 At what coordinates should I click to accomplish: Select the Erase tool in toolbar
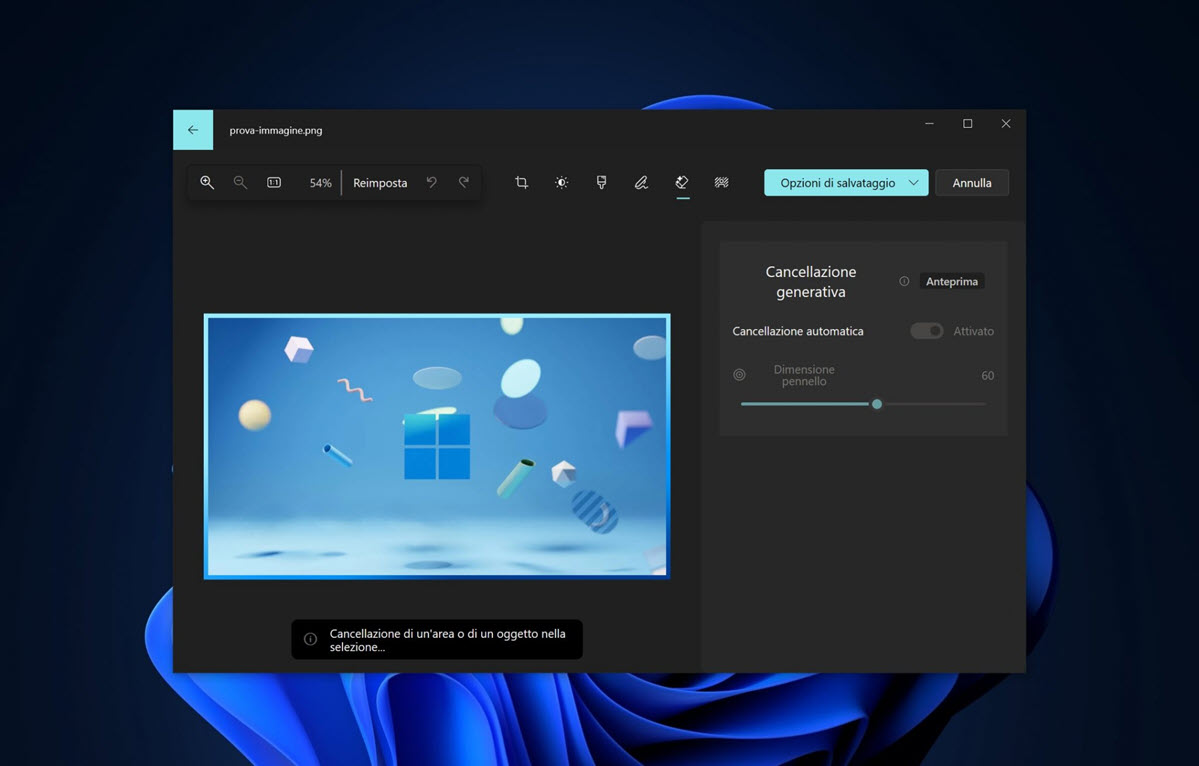pos(682,183)
